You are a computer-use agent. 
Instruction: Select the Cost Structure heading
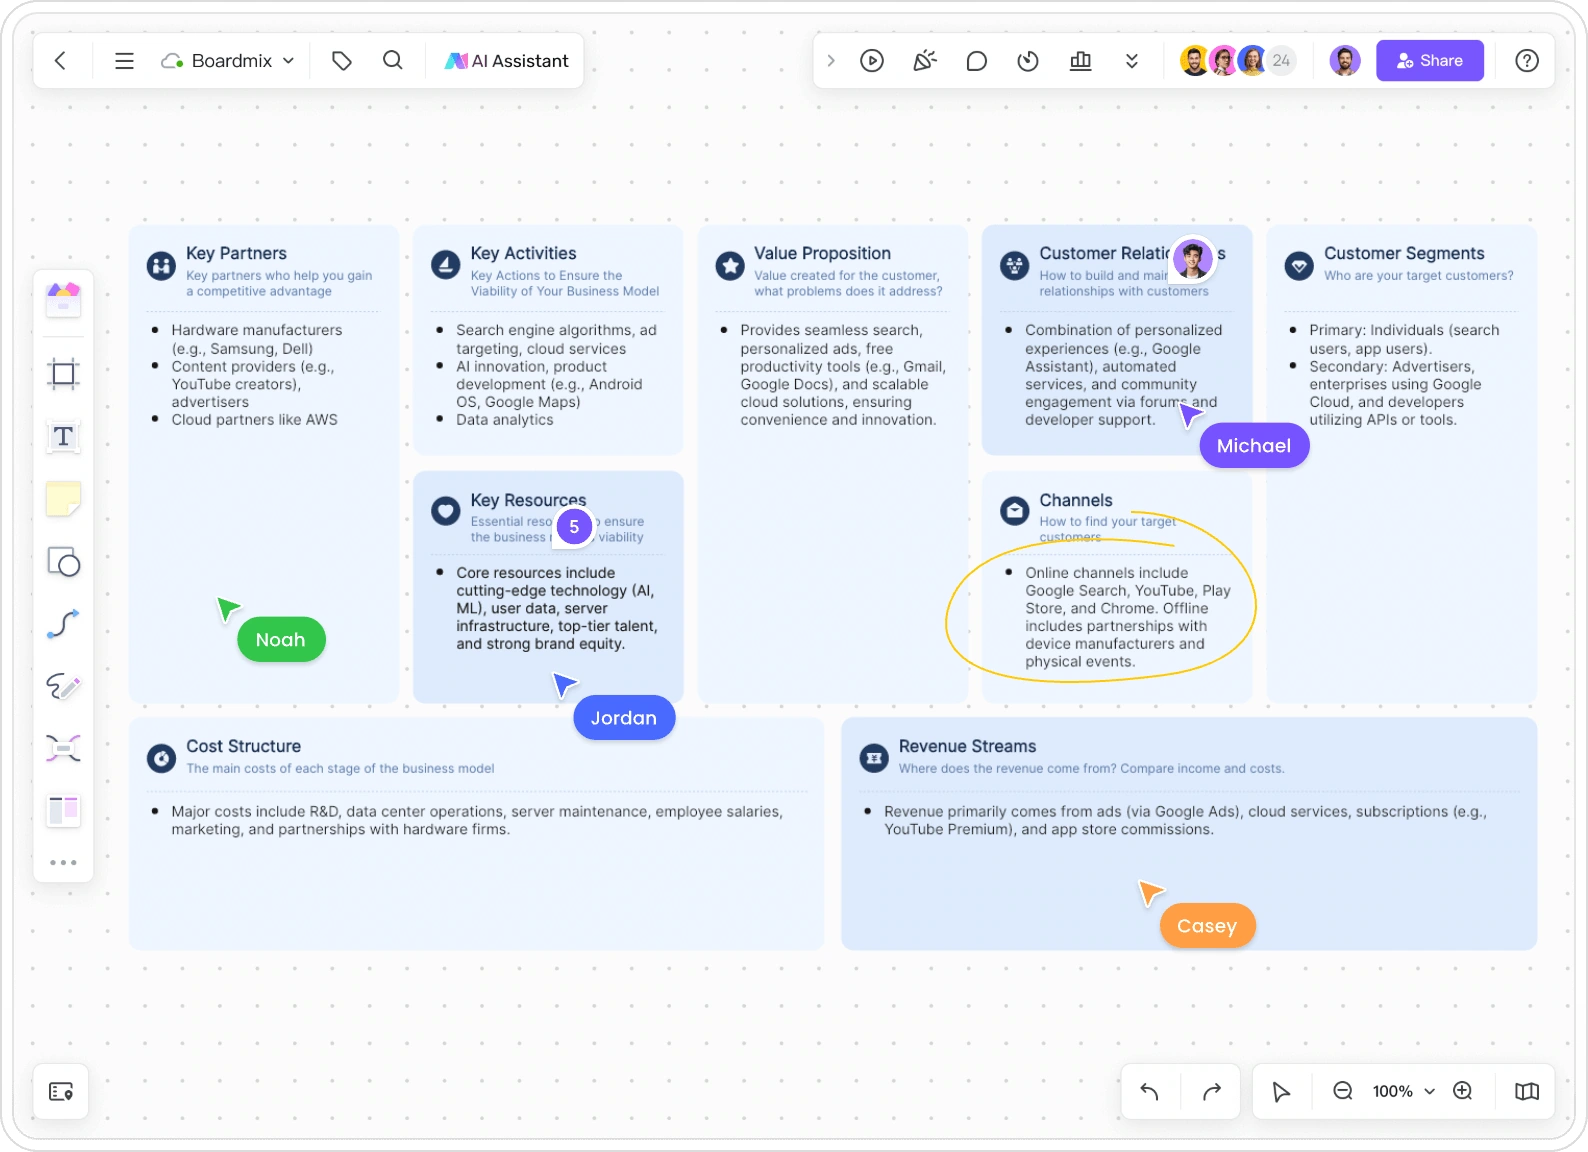[243, 746]
